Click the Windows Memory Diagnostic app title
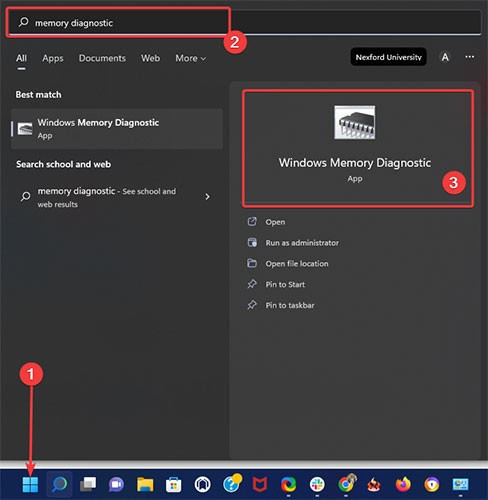 tap(355, 163)
